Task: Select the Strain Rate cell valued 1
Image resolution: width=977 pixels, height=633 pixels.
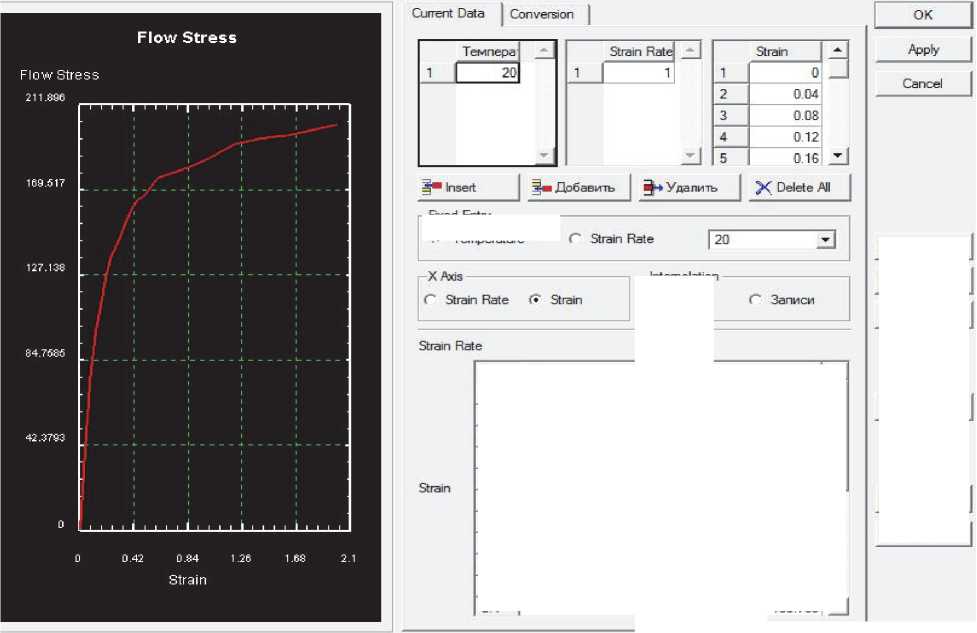Action: coord(639,73)
